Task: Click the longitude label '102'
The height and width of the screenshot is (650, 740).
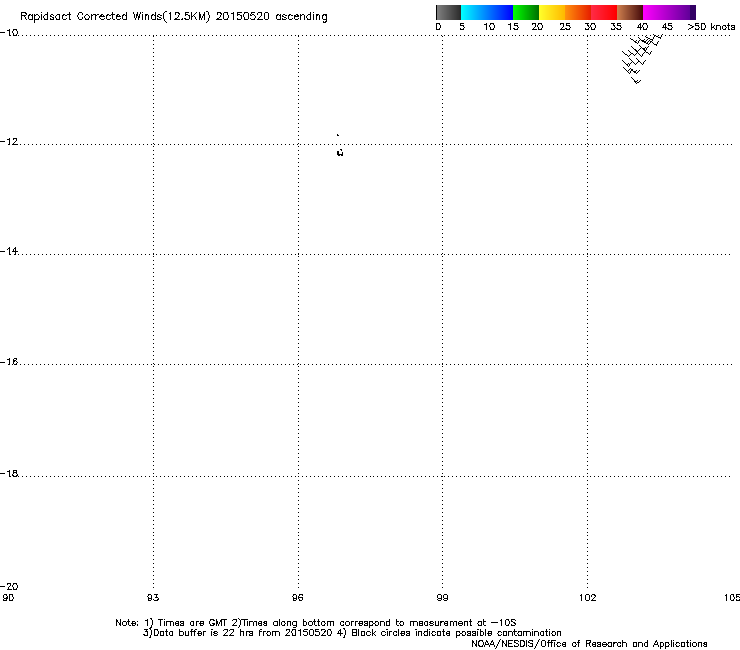Action: (588, 598)
